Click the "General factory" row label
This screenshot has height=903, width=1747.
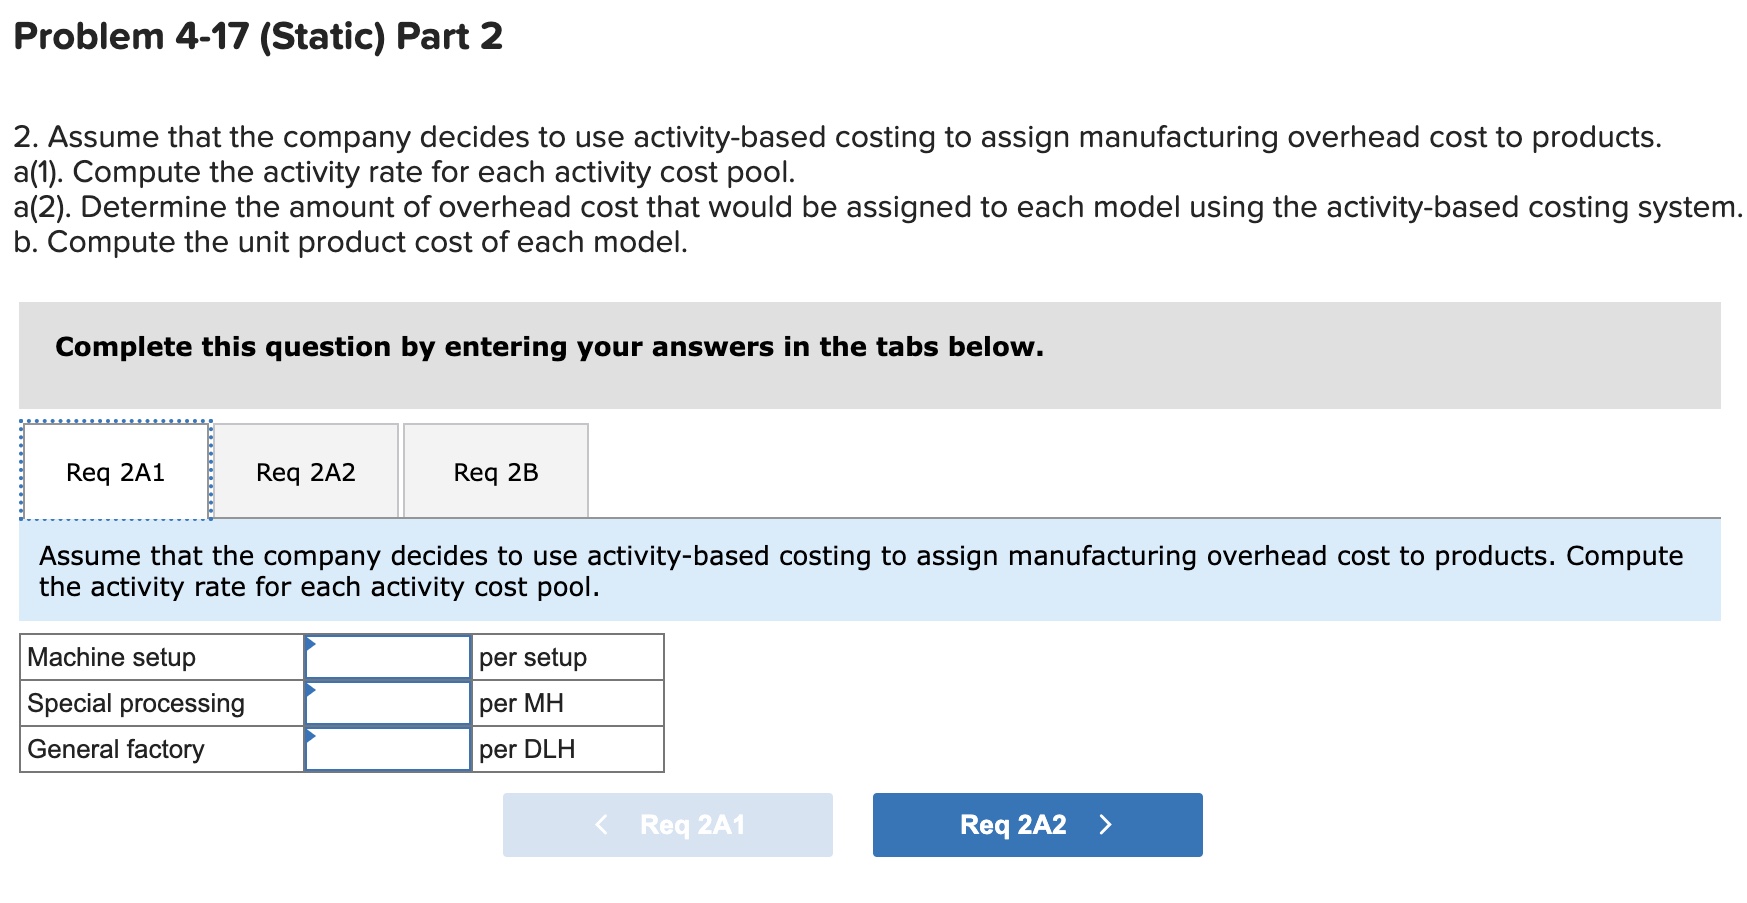pos(116,749)
